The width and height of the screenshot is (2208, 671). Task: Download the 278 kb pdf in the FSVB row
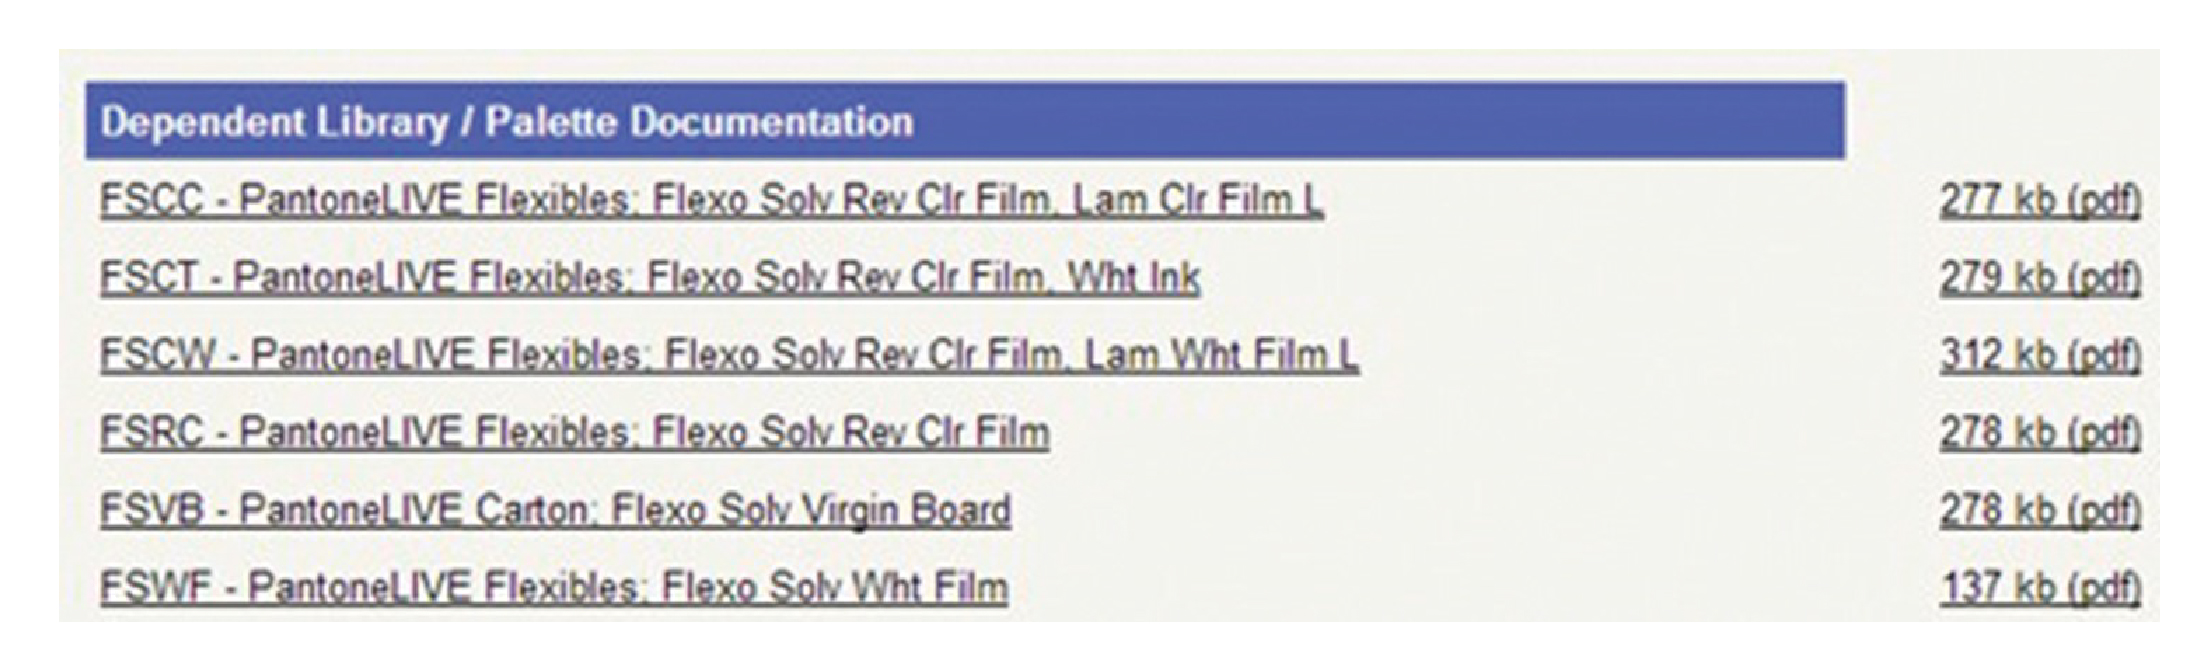point(2040,510)
